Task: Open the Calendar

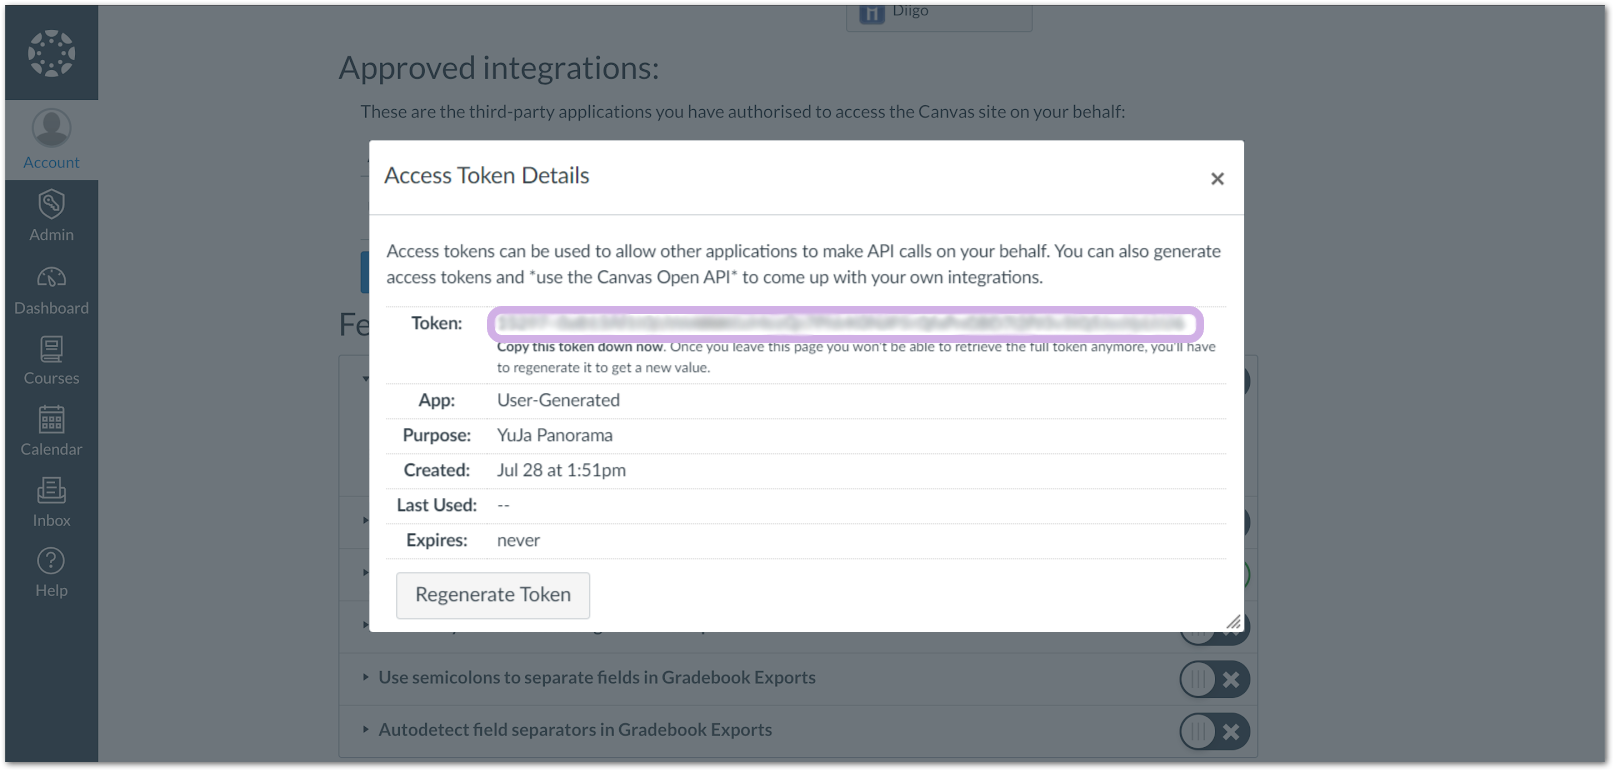Action: coord(51,431)
